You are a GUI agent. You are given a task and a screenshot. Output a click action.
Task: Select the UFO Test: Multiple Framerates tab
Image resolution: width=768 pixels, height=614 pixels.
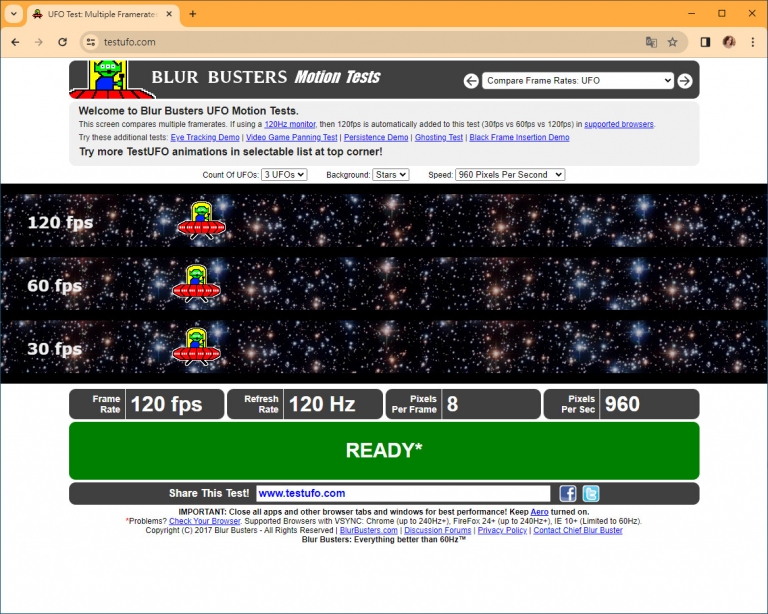(x=102, y=14)
